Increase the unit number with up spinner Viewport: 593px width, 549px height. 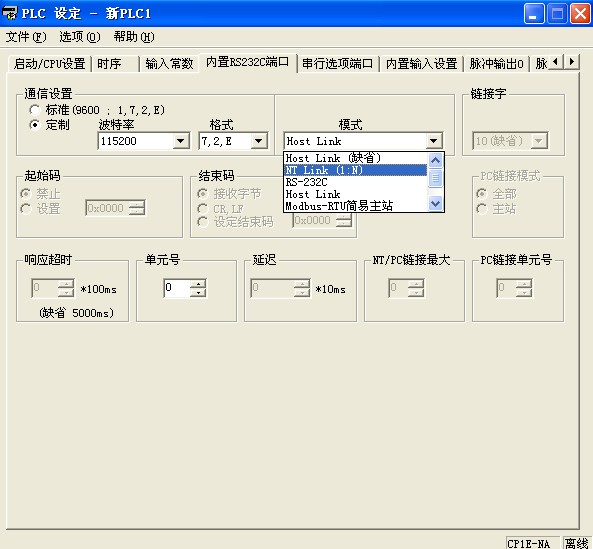pyautogui.click(x=198, y=284)
